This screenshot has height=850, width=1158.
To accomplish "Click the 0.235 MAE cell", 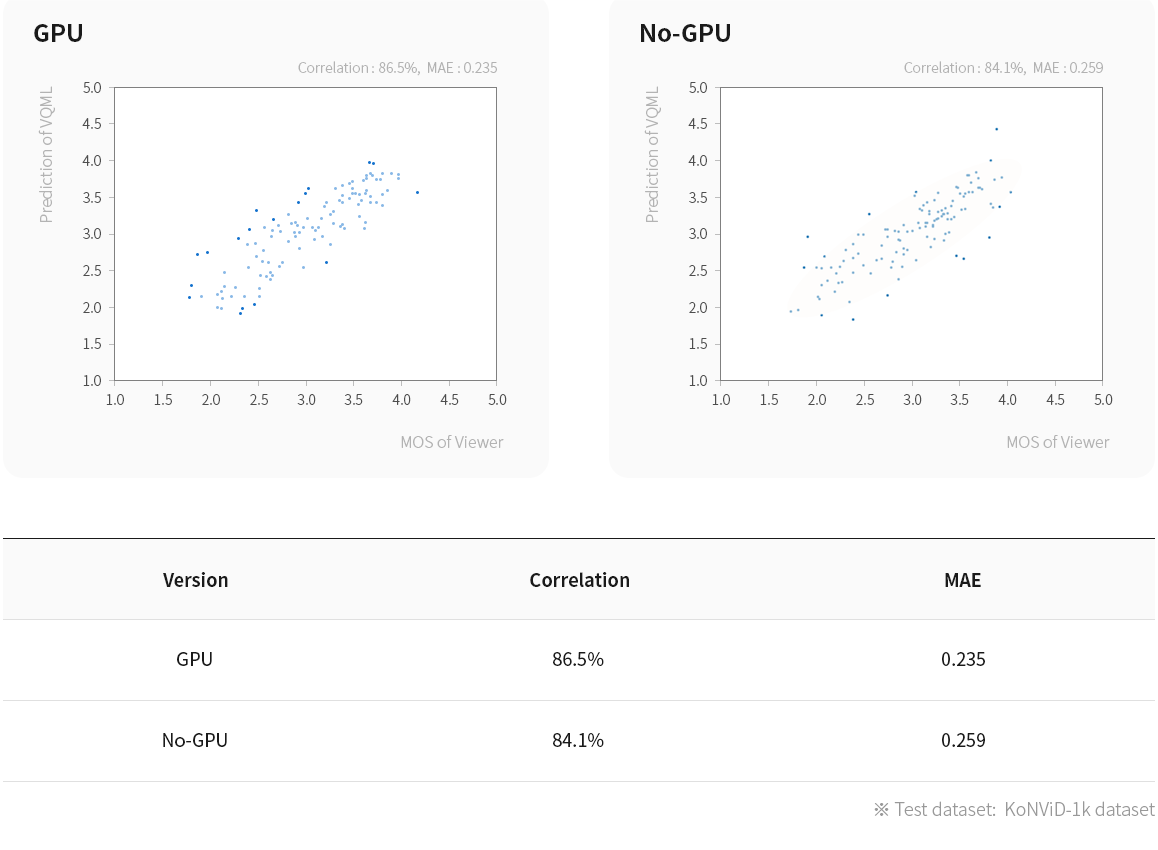I will tap(963, 659).
